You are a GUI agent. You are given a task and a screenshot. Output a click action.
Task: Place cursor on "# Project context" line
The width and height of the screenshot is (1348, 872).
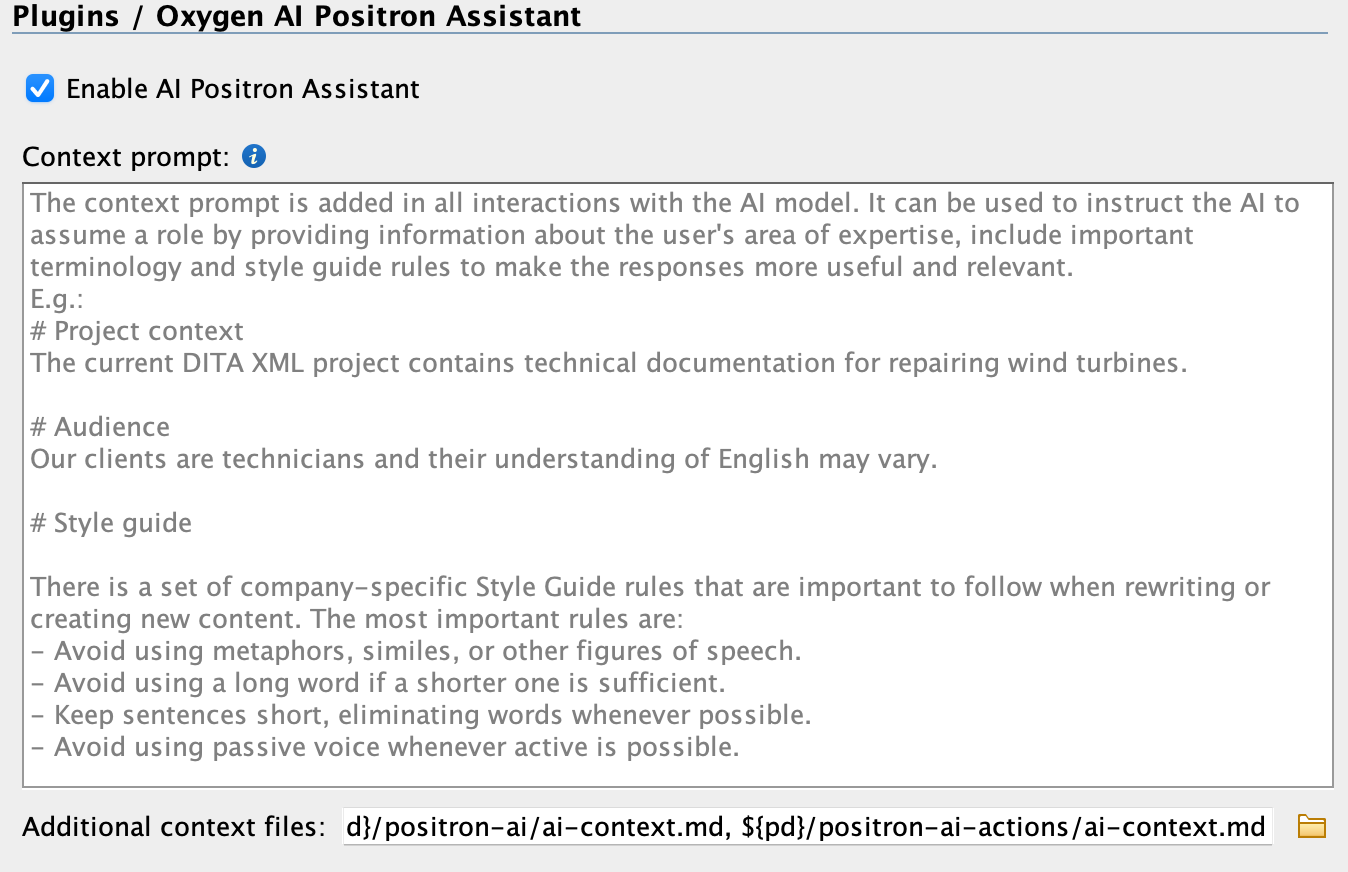click(x=137, y=331)
